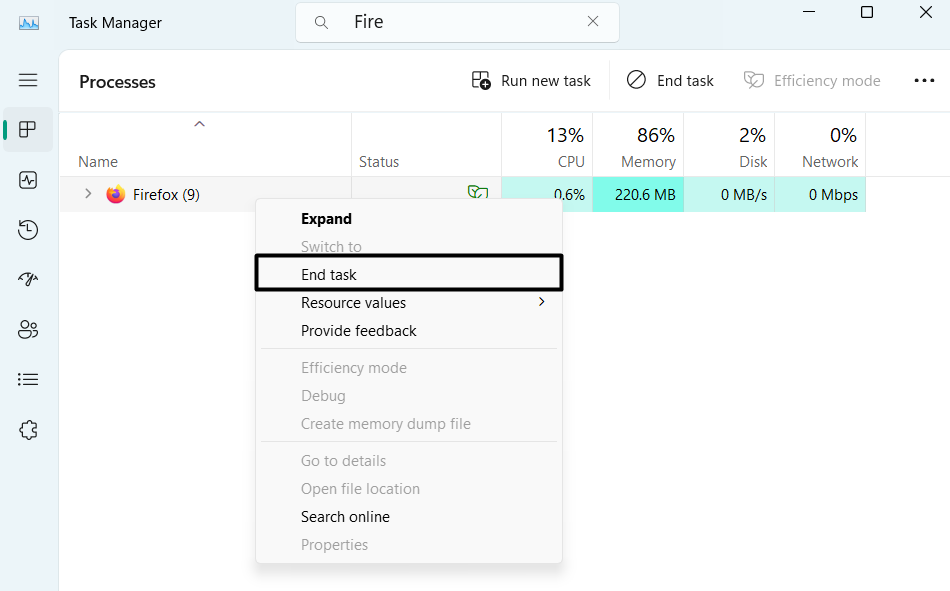This screenshot has height=591, width=950.
Task: Open the Users sidebar icon
Action: tap(28, 329)
